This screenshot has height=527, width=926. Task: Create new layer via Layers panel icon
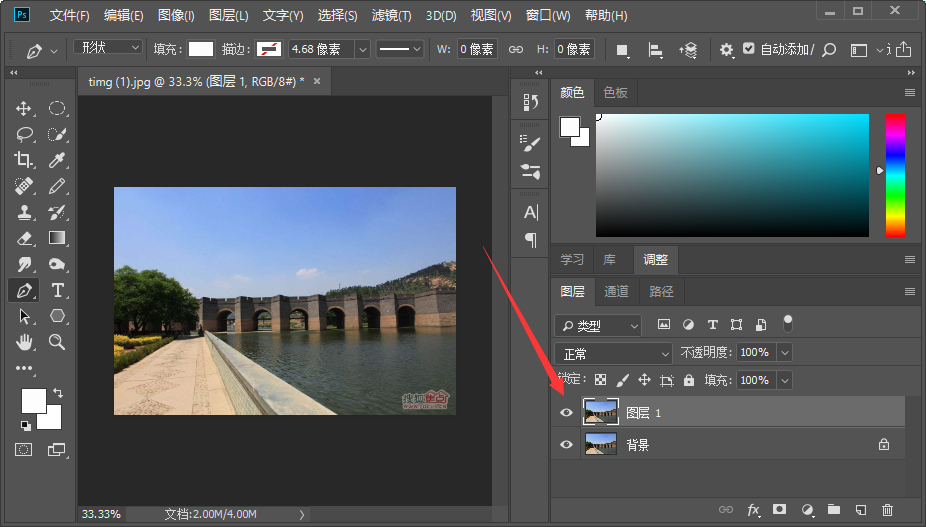(x=860, y=510)
